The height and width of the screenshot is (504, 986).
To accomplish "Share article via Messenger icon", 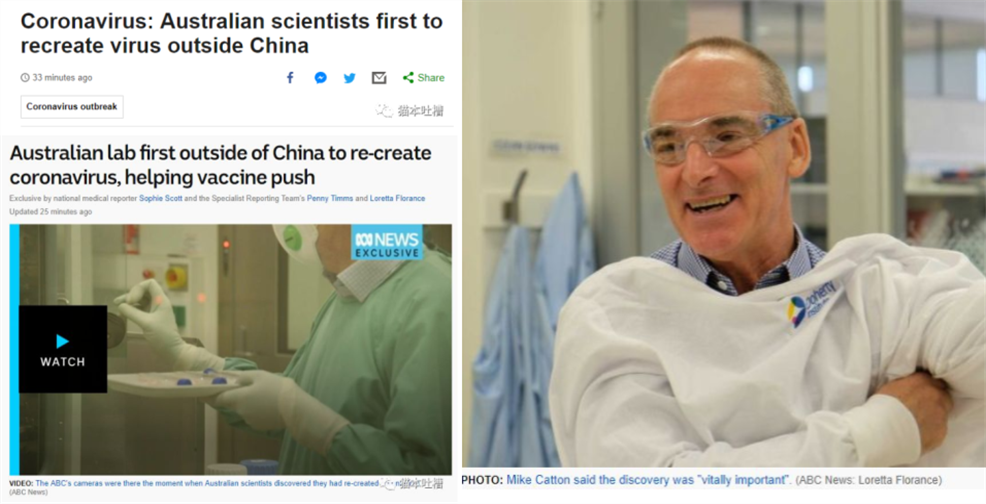I will tap(321, 77).
